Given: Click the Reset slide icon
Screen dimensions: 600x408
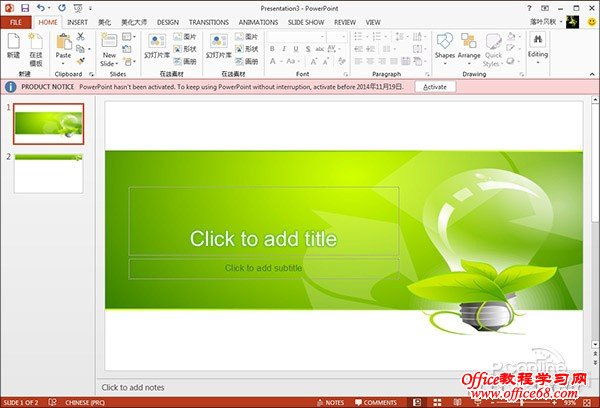Looking at the screenshot, I should 127,49.
